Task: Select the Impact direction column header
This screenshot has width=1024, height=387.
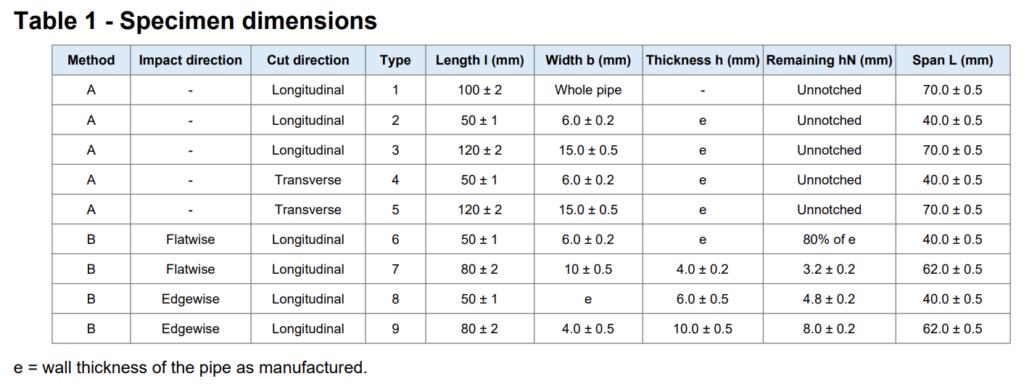Action: (x=190, y=60)
